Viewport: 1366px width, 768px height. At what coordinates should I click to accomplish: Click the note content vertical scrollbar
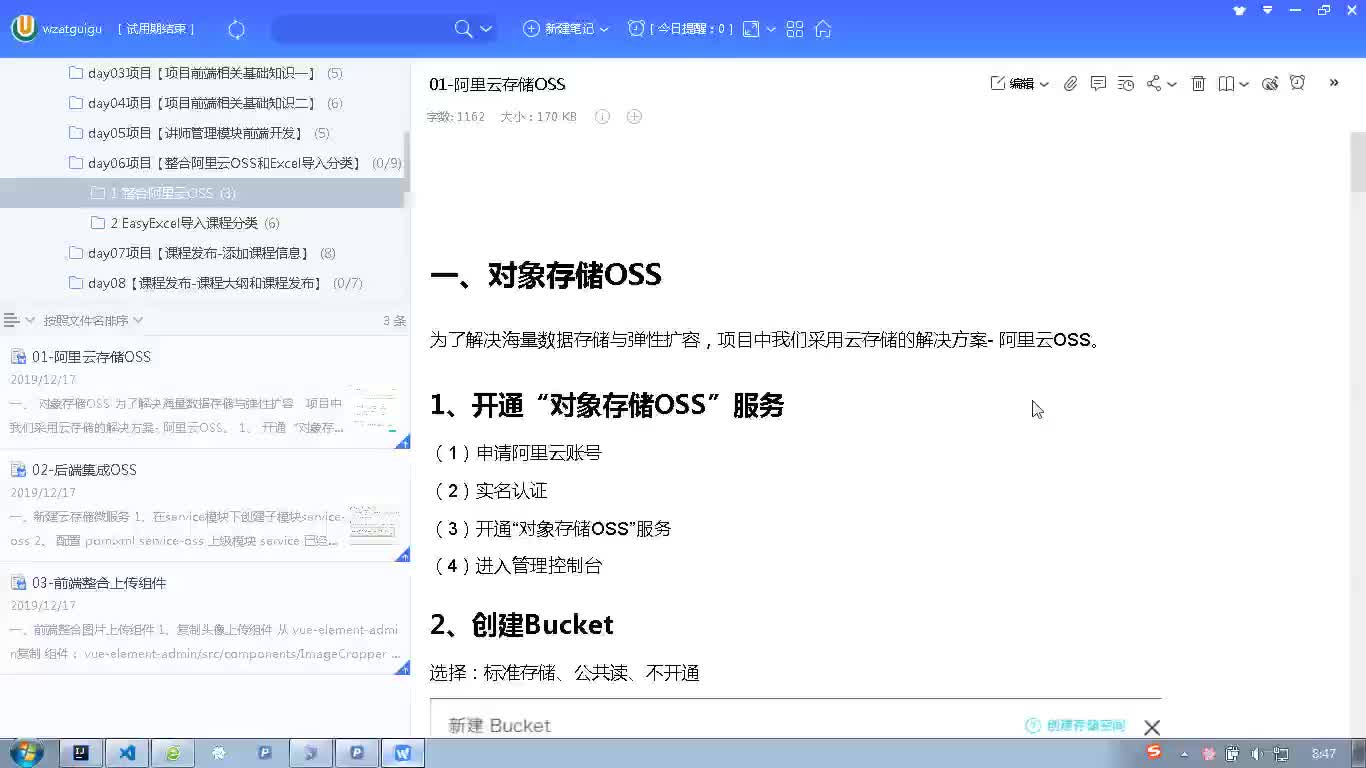[1358, 161]
